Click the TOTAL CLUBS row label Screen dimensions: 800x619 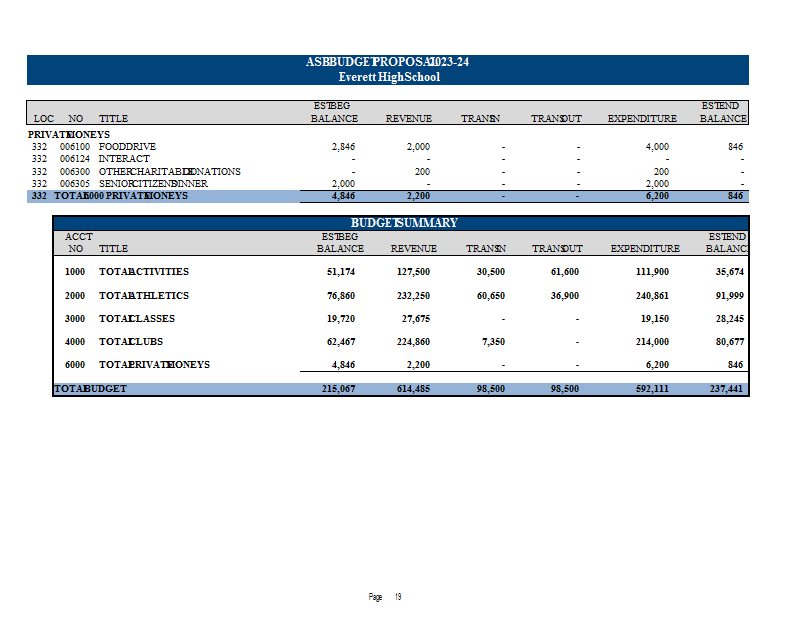(x=131, y=341)
